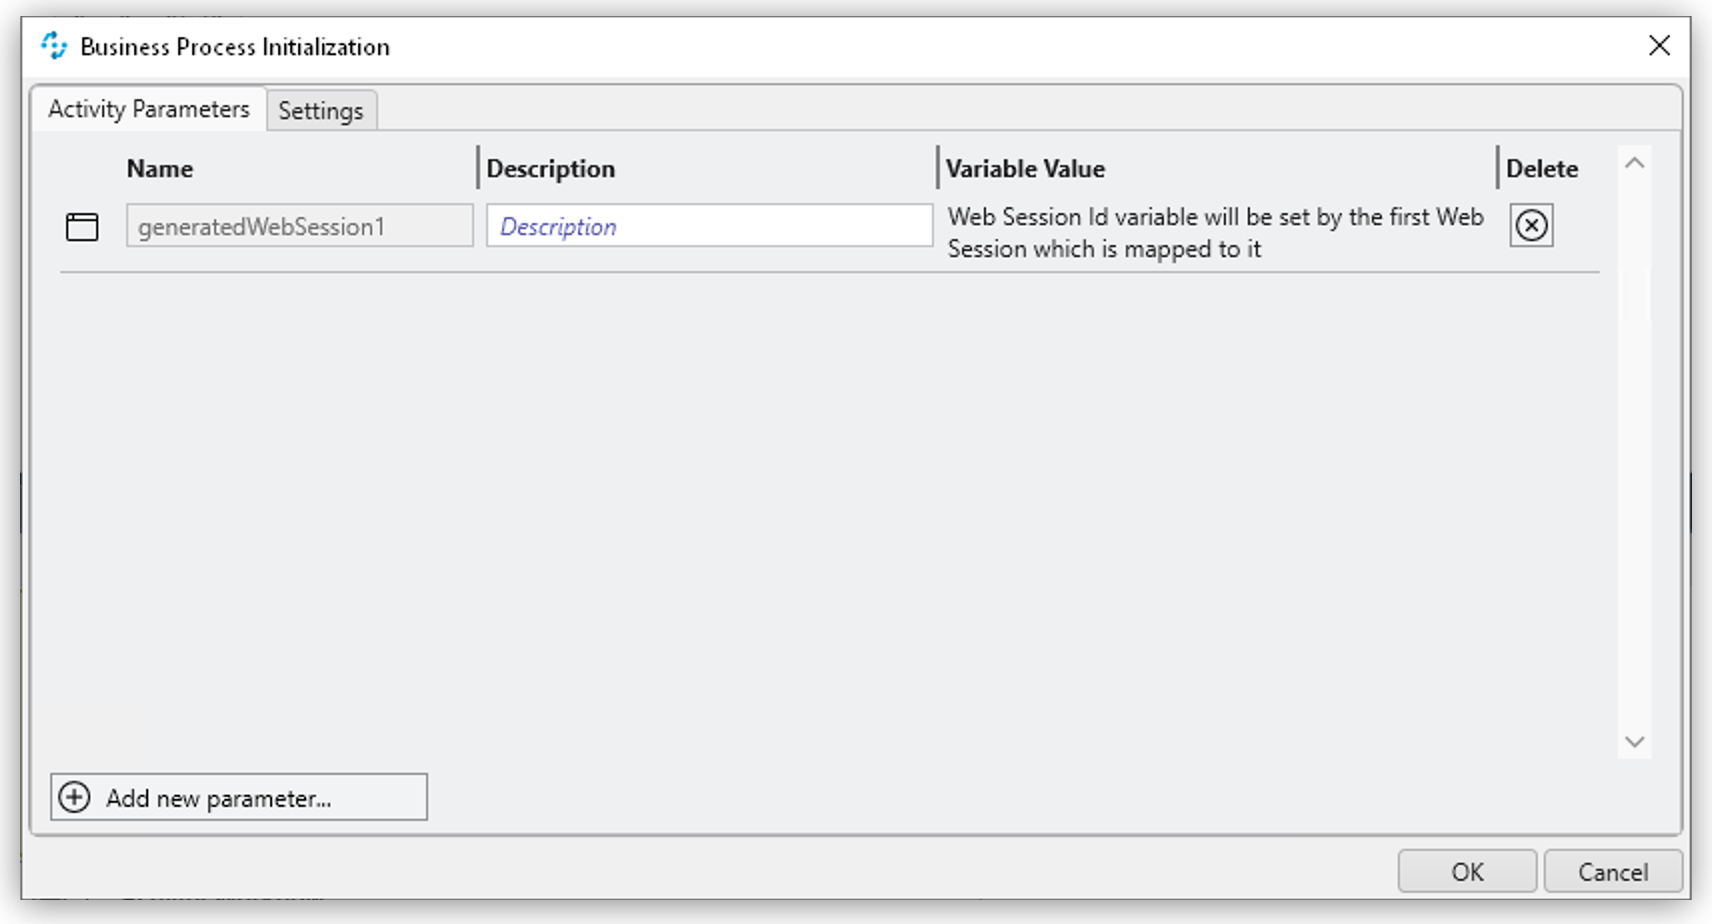Click the Description placeholder input field
Image resolution: width=1712 pixels, height=924 pixels.
point(708,226)
